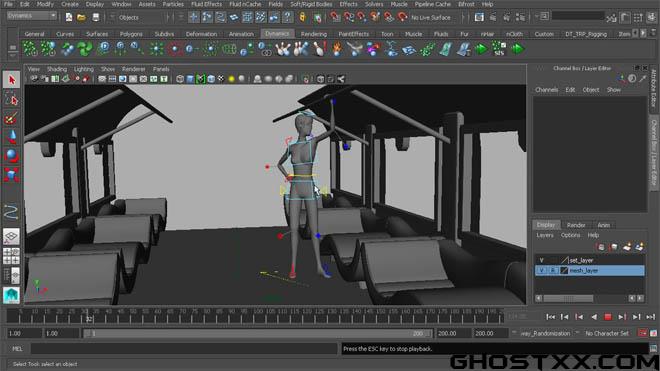This screenshot has width=660, height=371.
Task: Activate the Paint Selection tool
Action: point(11,118)
